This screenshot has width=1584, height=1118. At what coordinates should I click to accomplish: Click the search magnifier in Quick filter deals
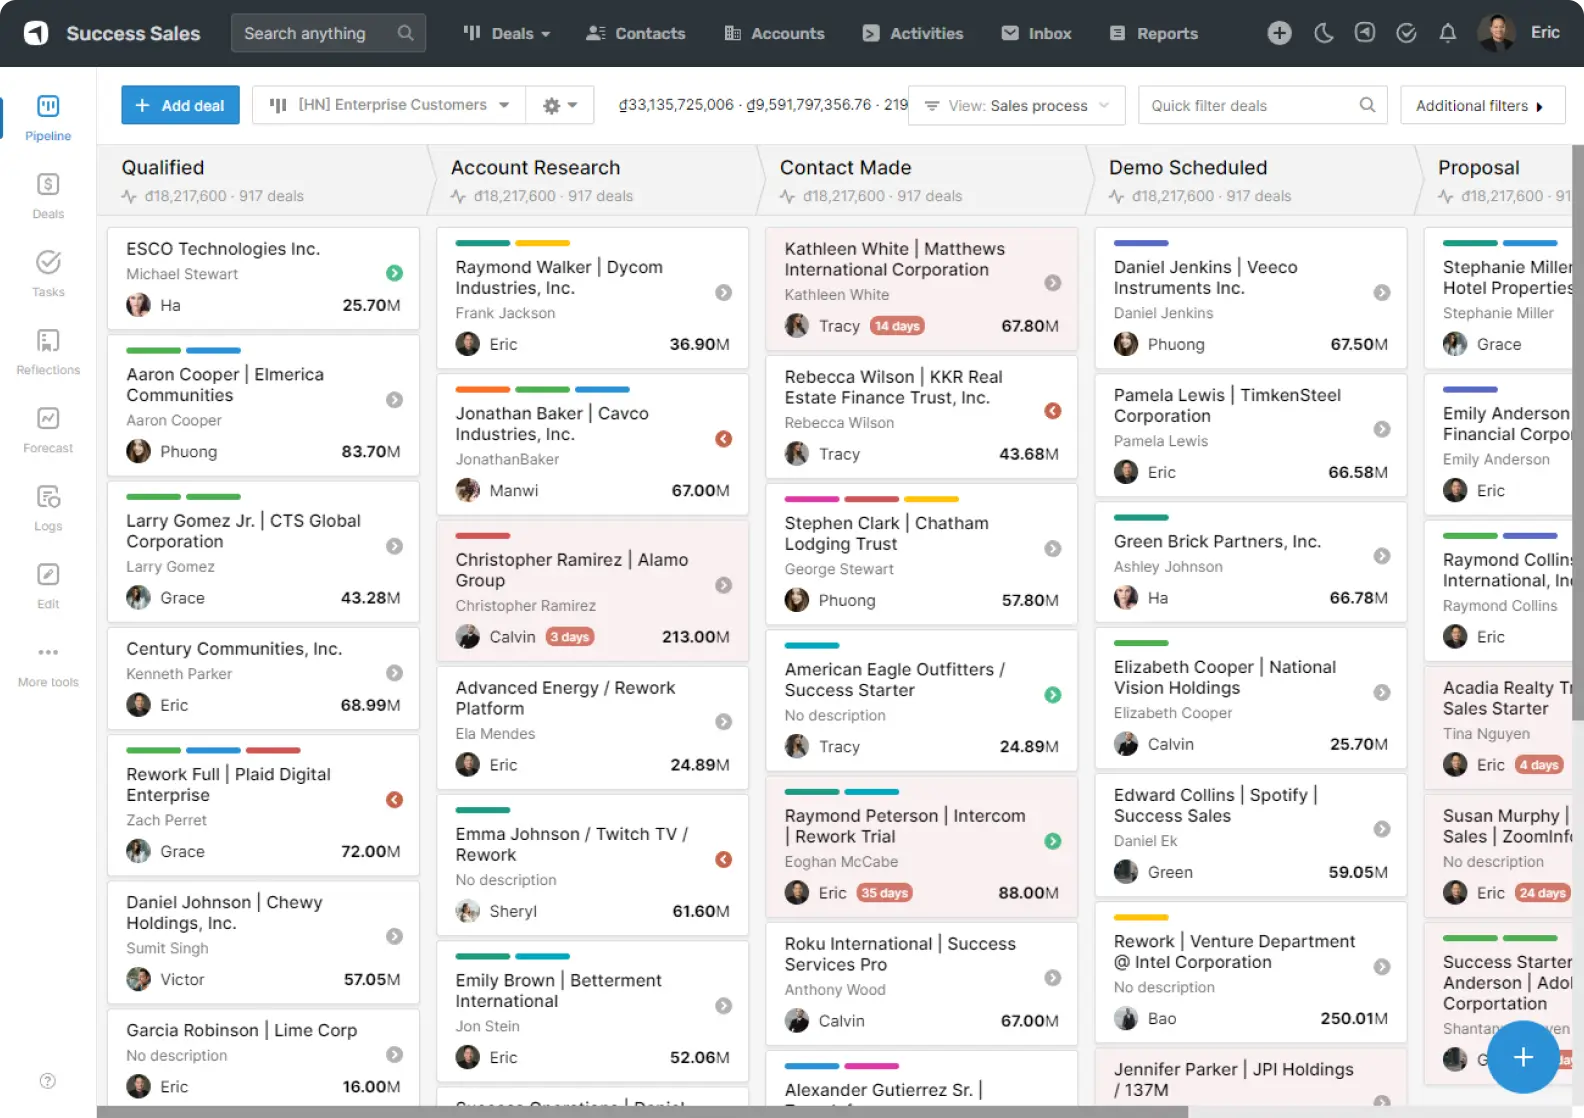point(1367,105)
